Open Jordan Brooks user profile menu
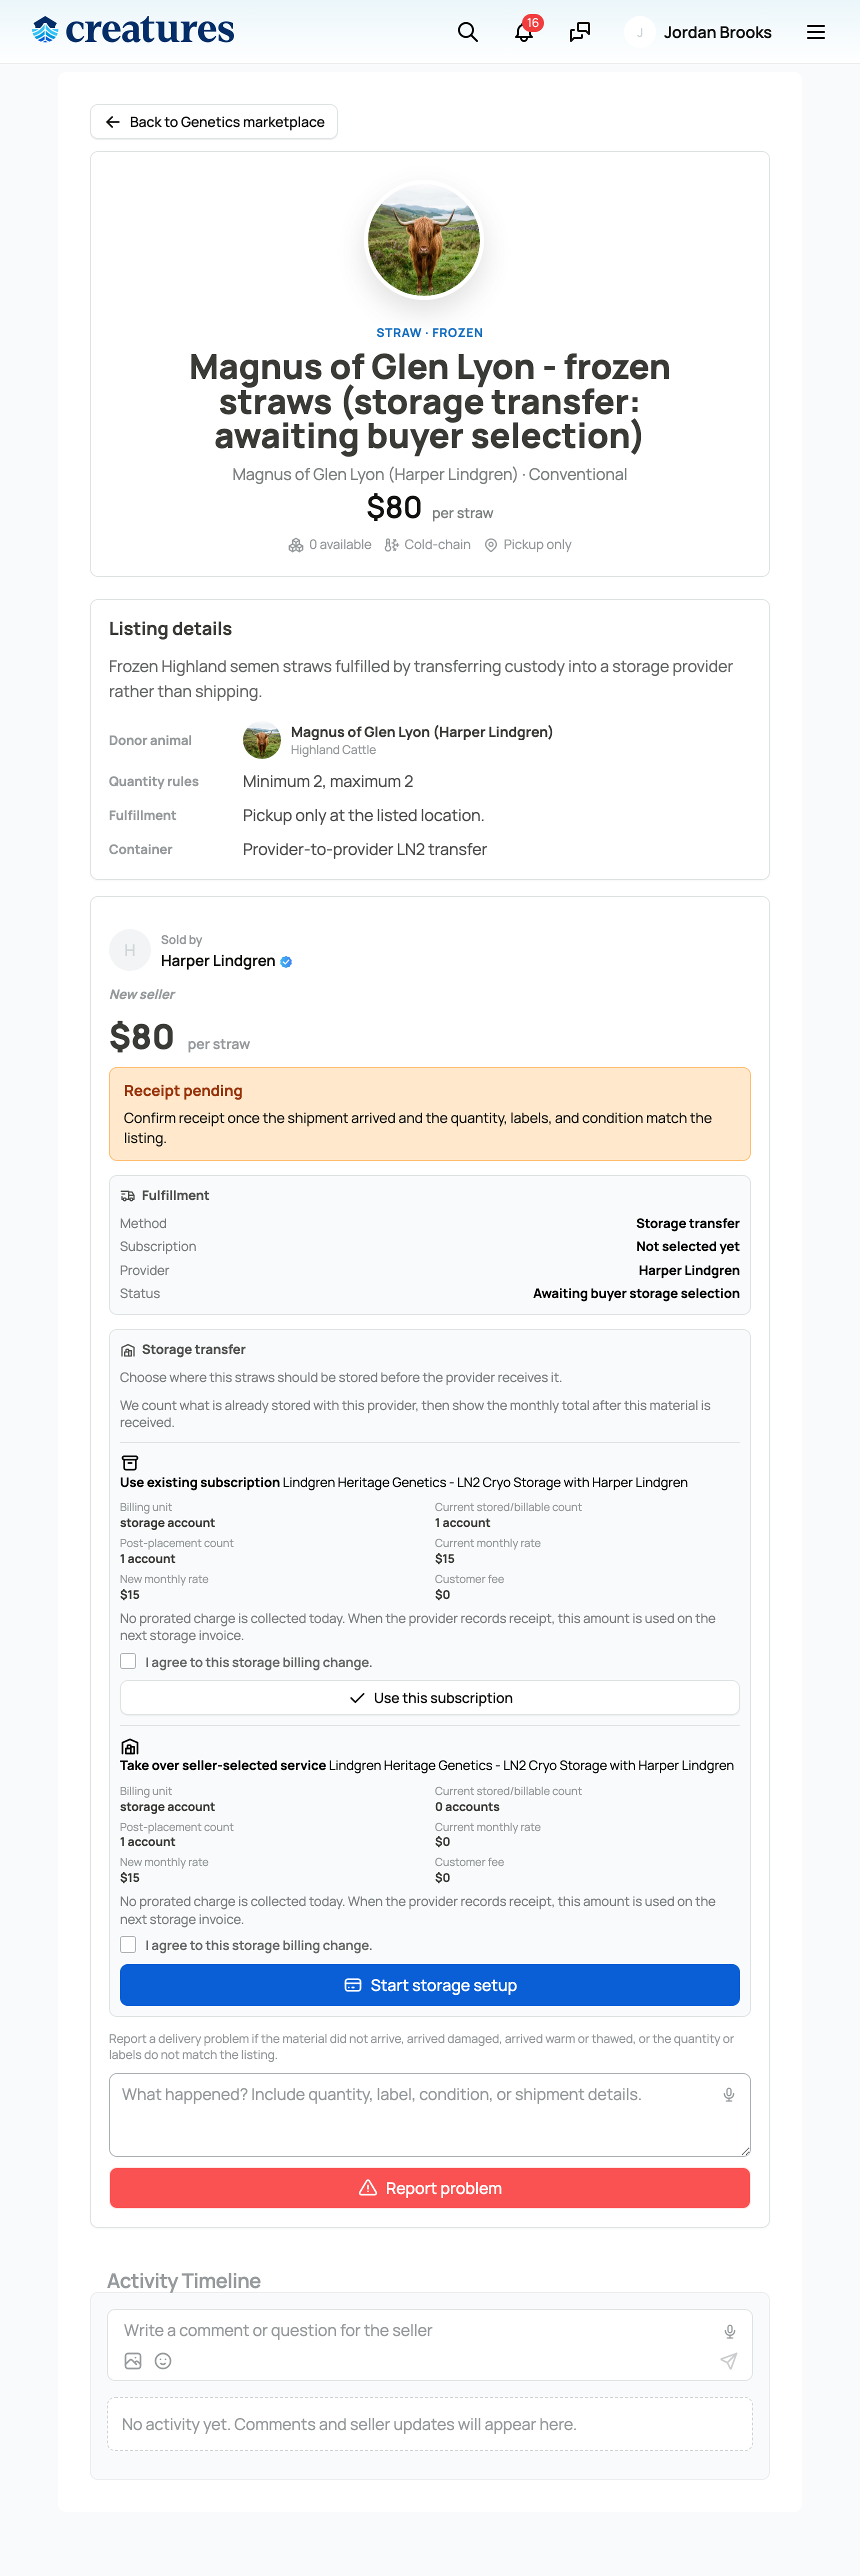This screenshot has width=860, height=2576. click(699, 32)
